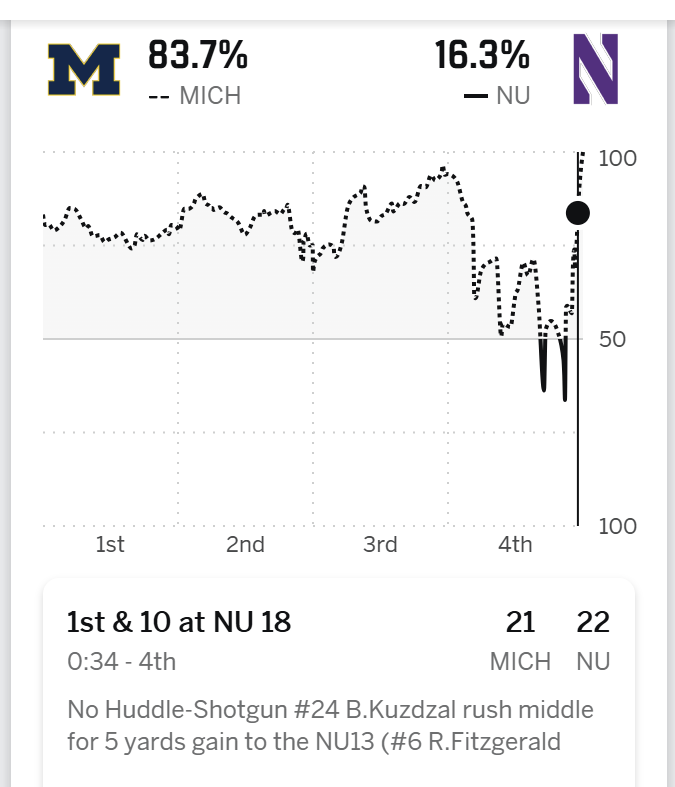The image size is (675, 787).
Task: Click the Michigan block M logo
Action: point(84,70)
